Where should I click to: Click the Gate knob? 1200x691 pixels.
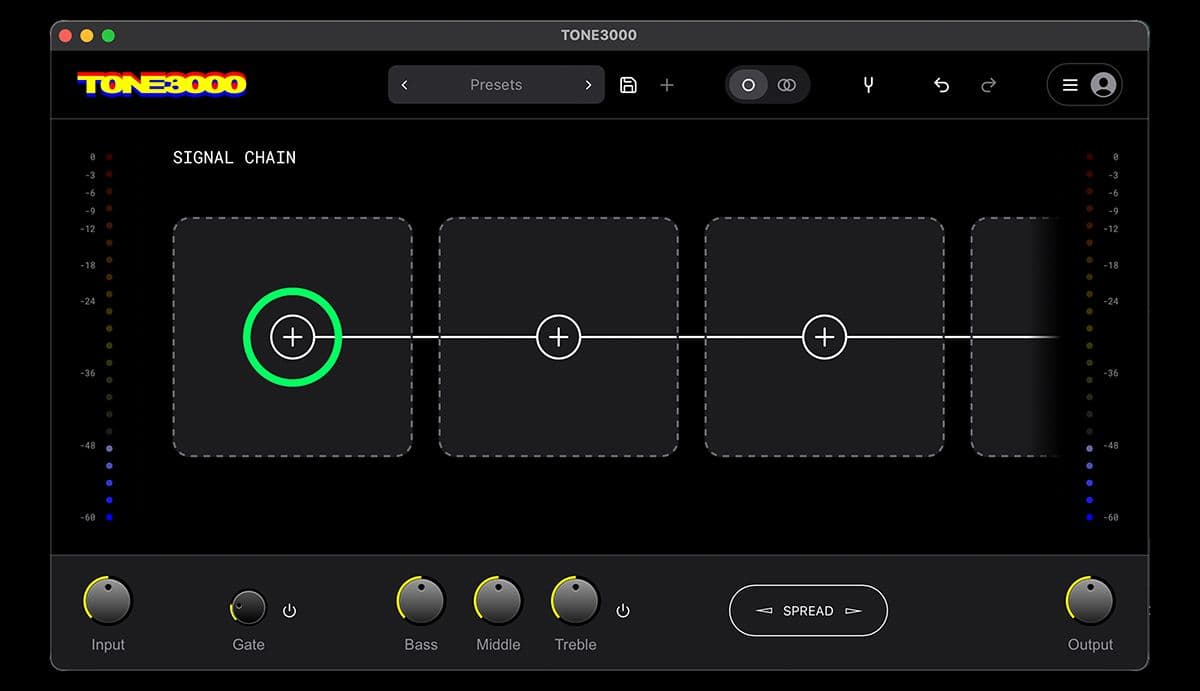248,607
